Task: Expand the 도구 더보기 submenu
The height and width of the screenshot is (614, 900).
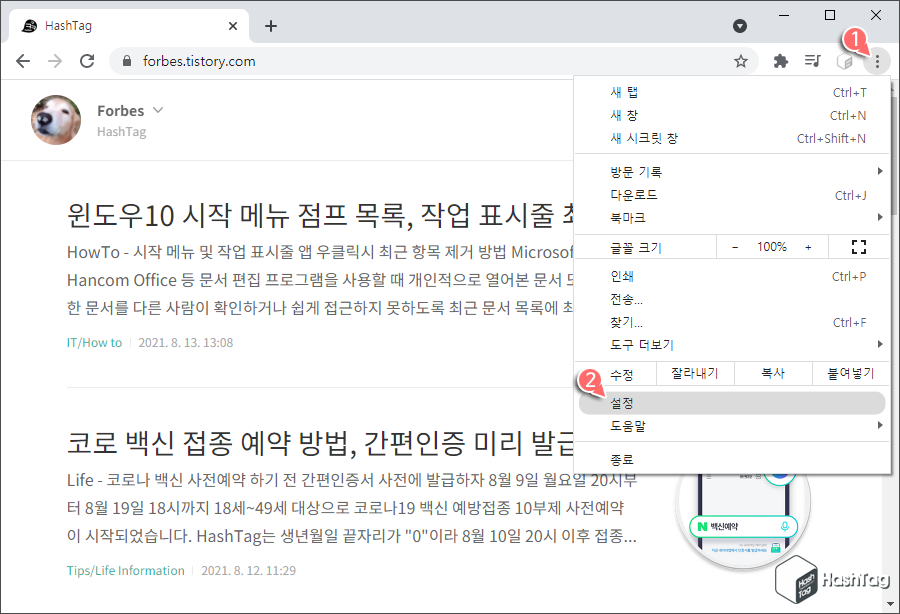Action: pos(642,344)
